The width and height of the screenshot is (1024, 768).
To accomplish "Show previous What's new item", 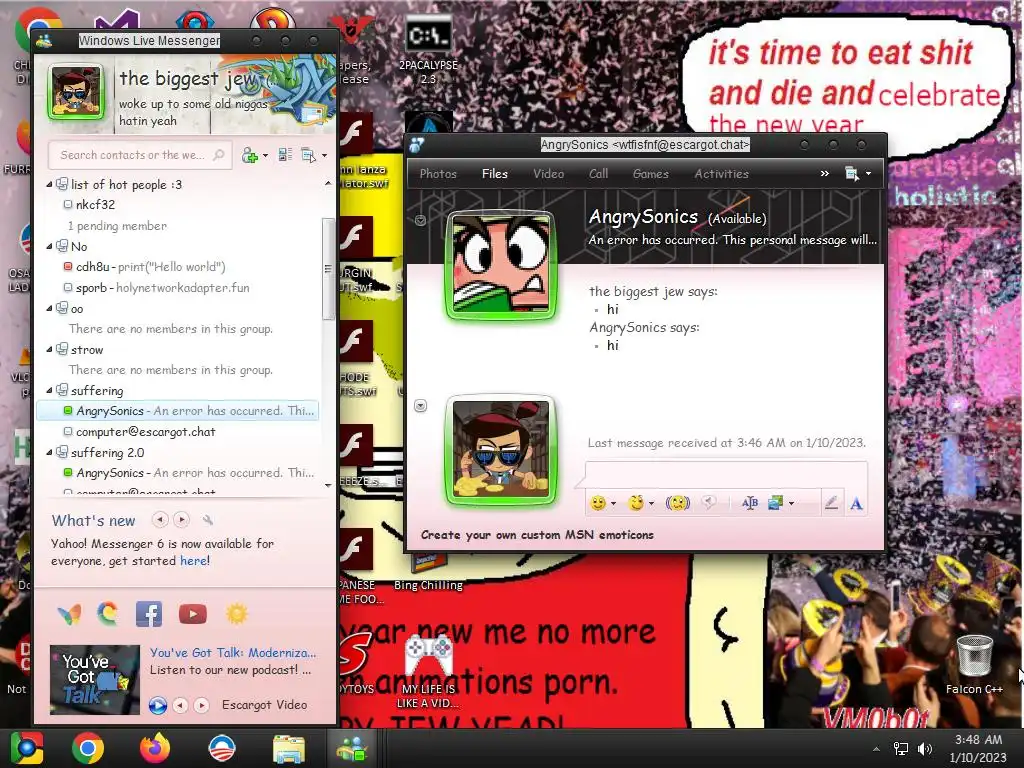I will point(159,520).
